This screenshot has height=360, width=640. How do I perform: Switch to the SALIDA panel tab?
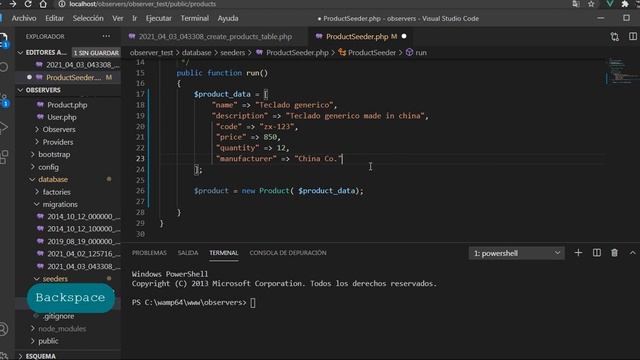point(188,253)
